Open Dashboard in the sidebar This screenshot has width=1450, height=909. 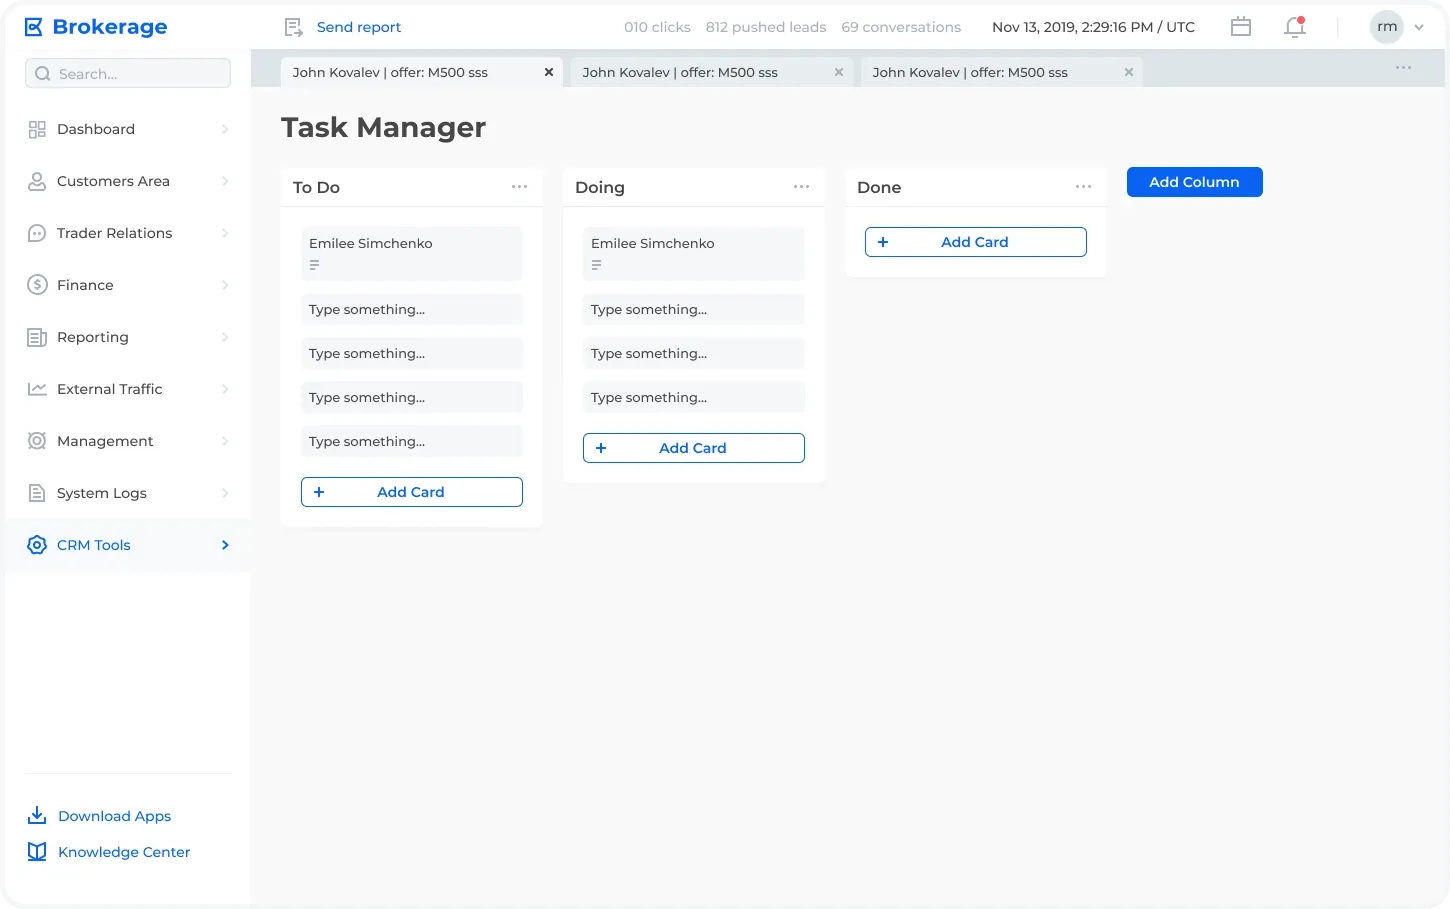coord(128,129)
